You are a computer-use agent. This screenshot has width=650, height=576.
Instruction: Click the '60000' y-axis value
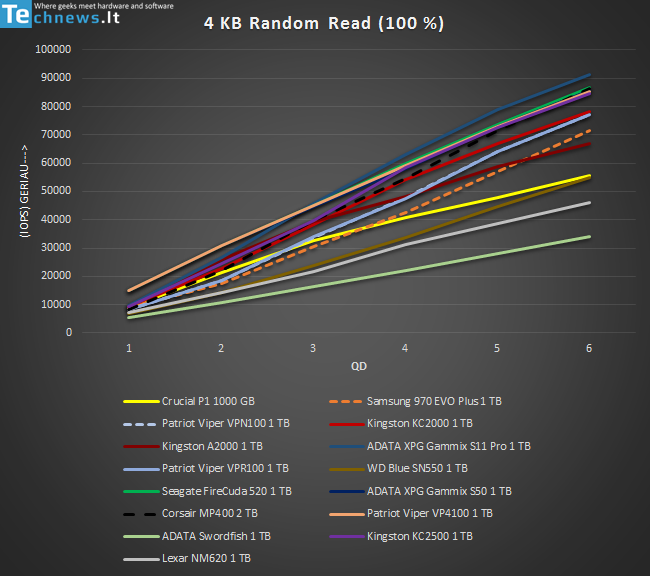tap(56, 163)
